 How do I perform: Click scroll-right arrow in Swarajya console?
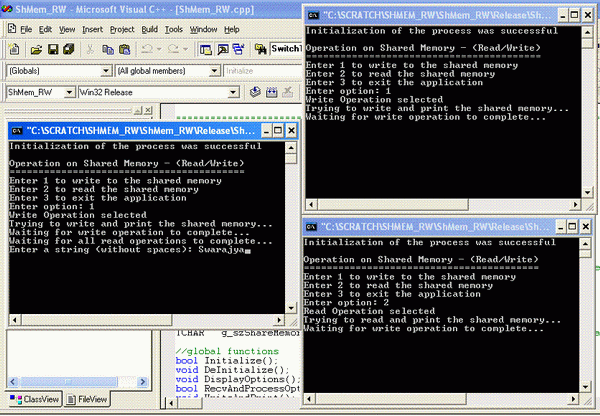click(x=279, y=320)
